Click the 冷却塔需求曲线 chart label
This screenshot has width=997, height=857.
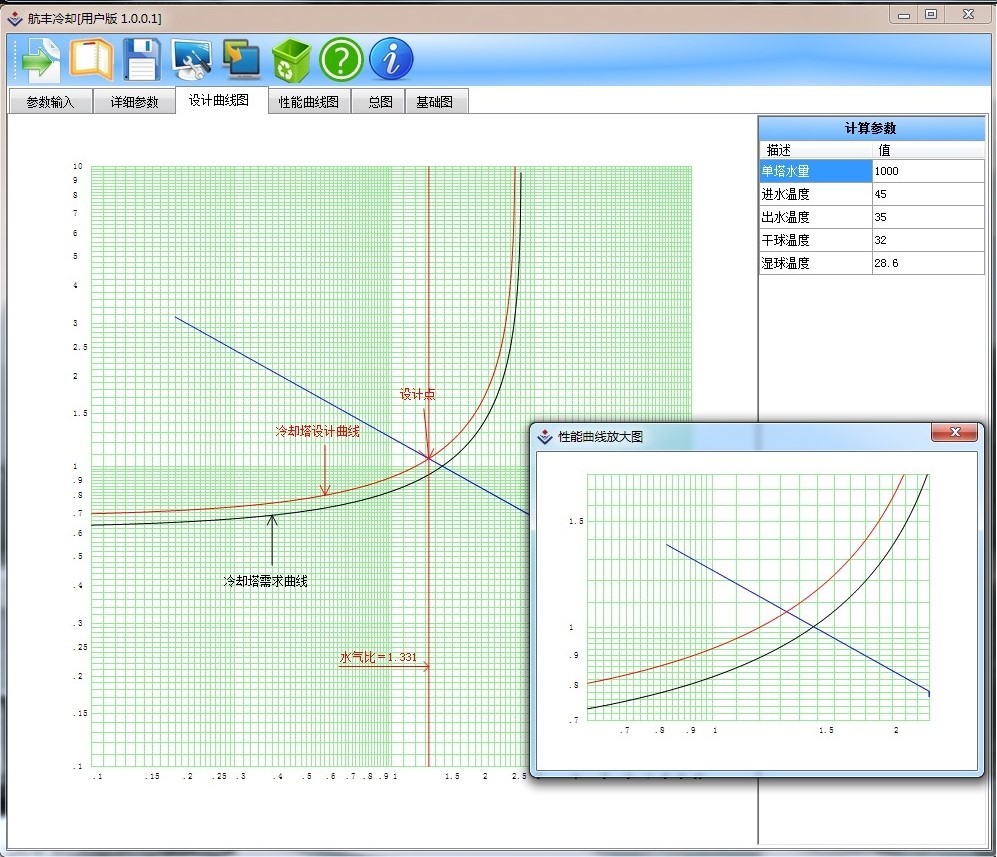pyautogui.click(x=266, y=581)
